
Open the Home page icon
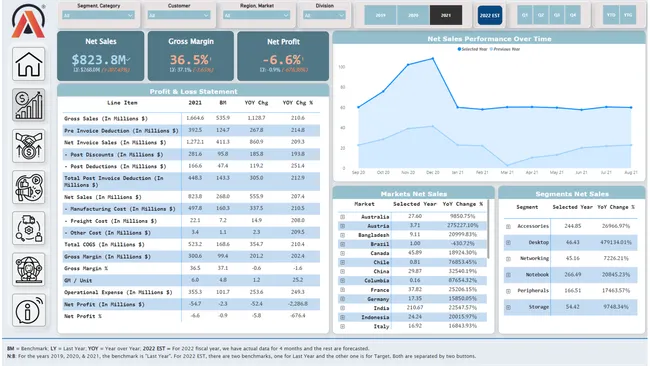coord(28,64)
